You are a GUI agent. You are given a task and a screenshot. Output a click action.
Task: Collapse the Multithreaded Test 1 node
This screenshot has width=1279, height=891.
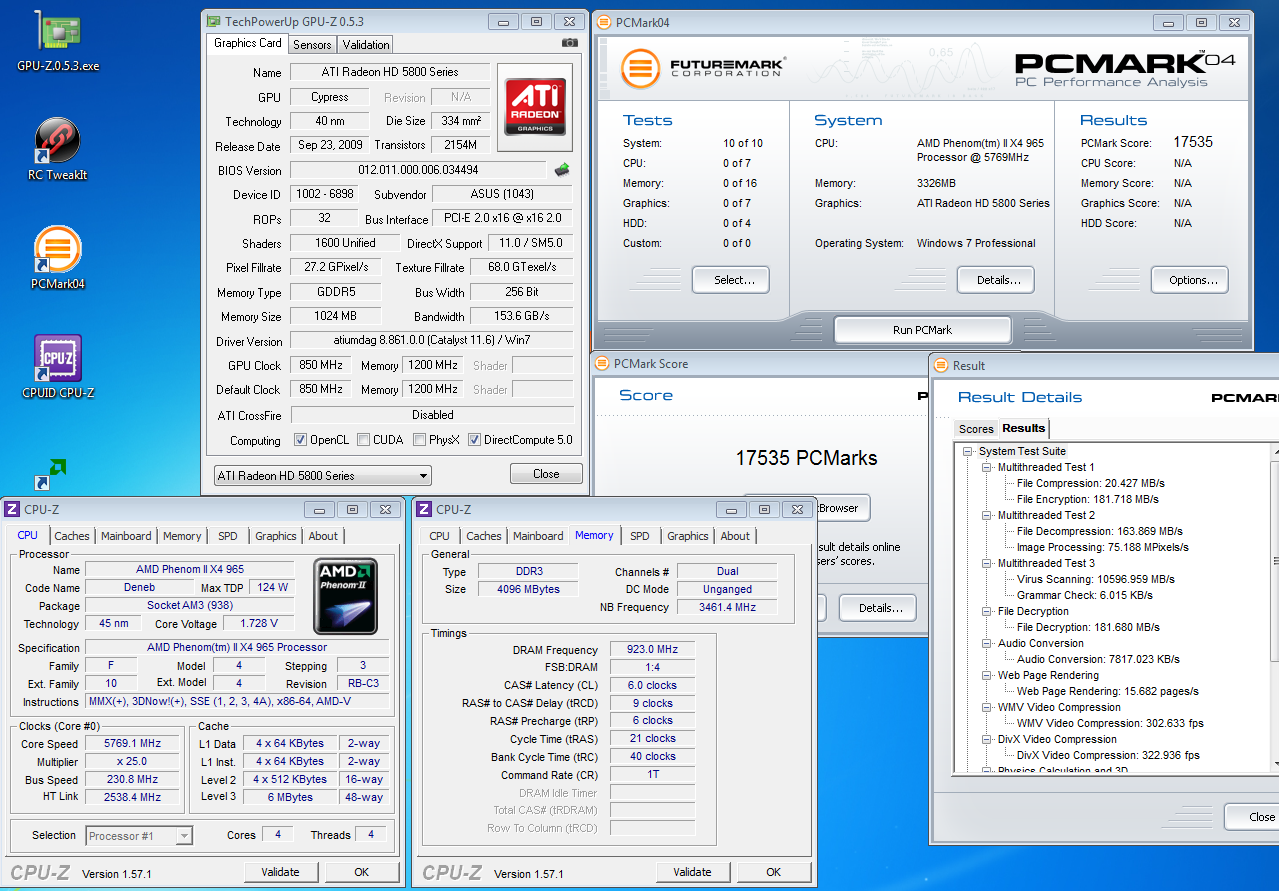(x=987, y=467)
